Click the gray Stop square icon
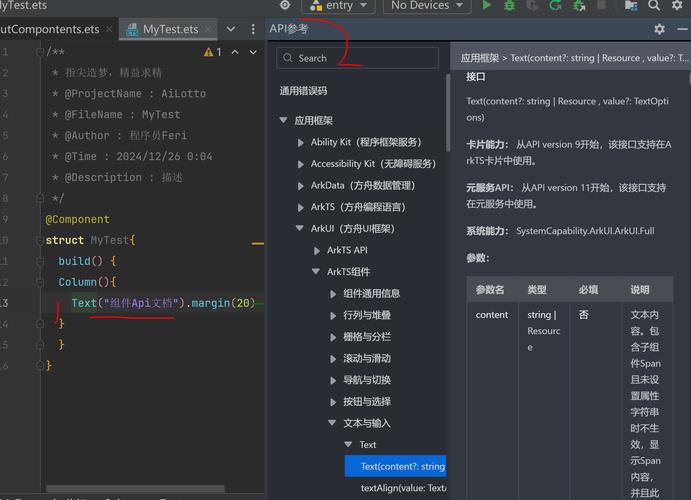The image size is (691, 500). point(601,5)
